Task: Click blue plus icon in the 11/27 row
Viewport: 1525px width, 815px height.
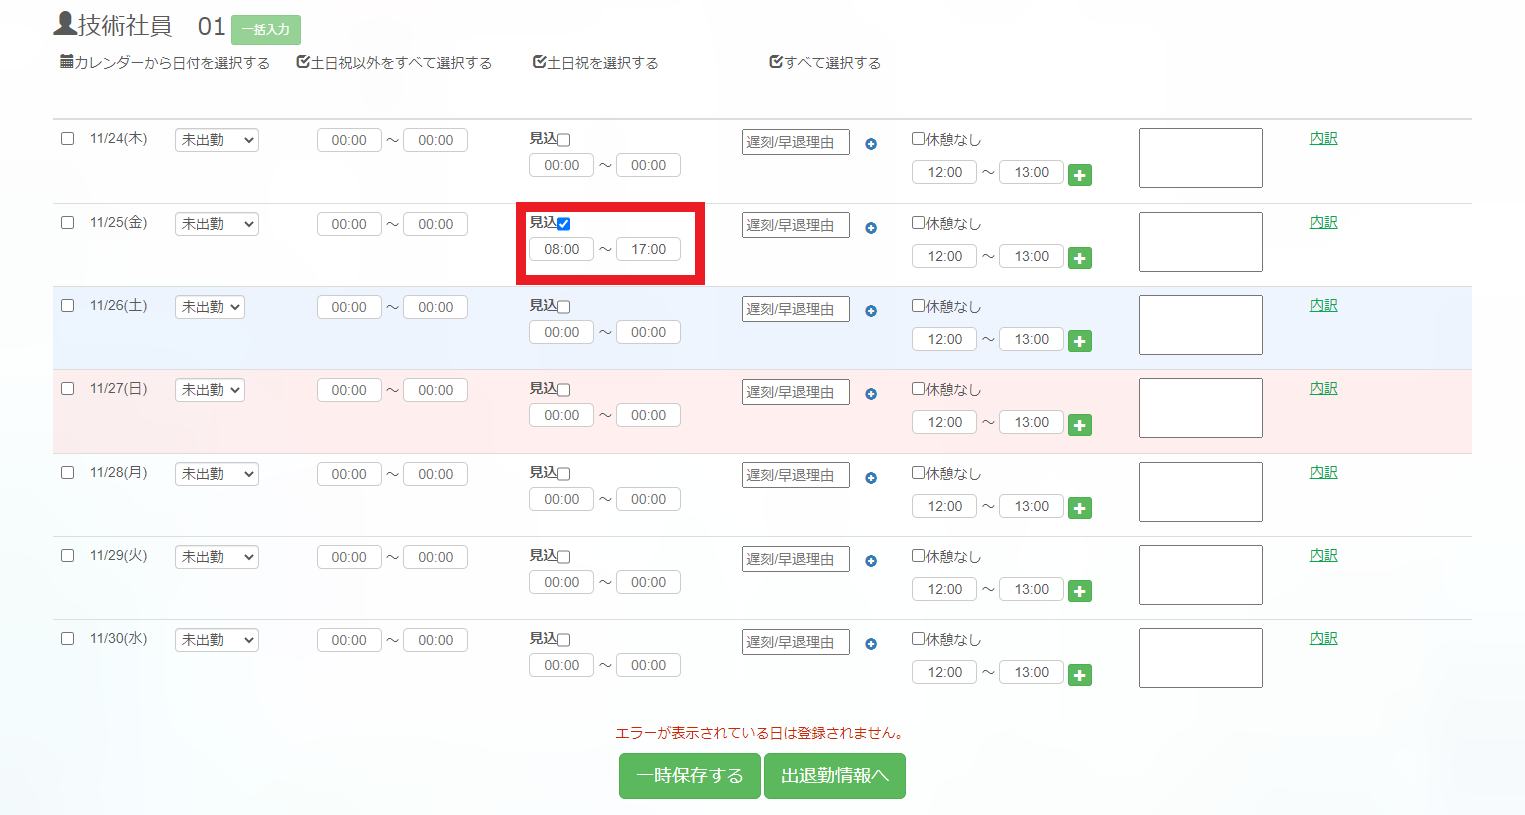Action: (x=871, y=394)
